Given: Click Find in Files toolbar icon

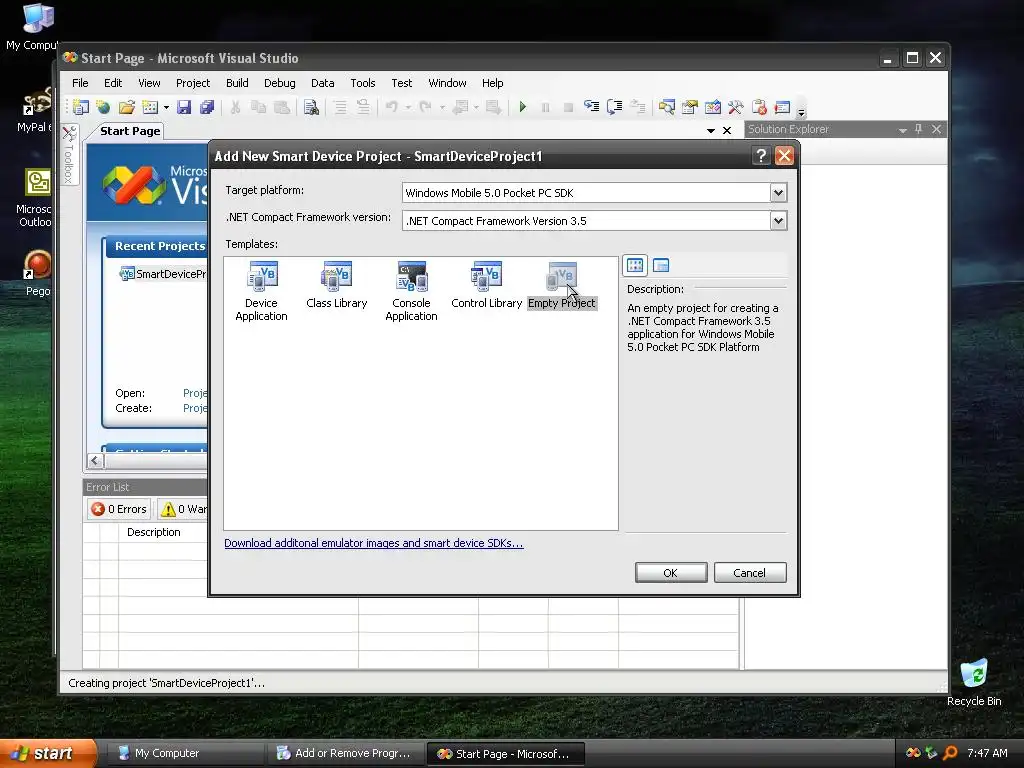Looking at the screenshot, I should [x=312, y=107].
